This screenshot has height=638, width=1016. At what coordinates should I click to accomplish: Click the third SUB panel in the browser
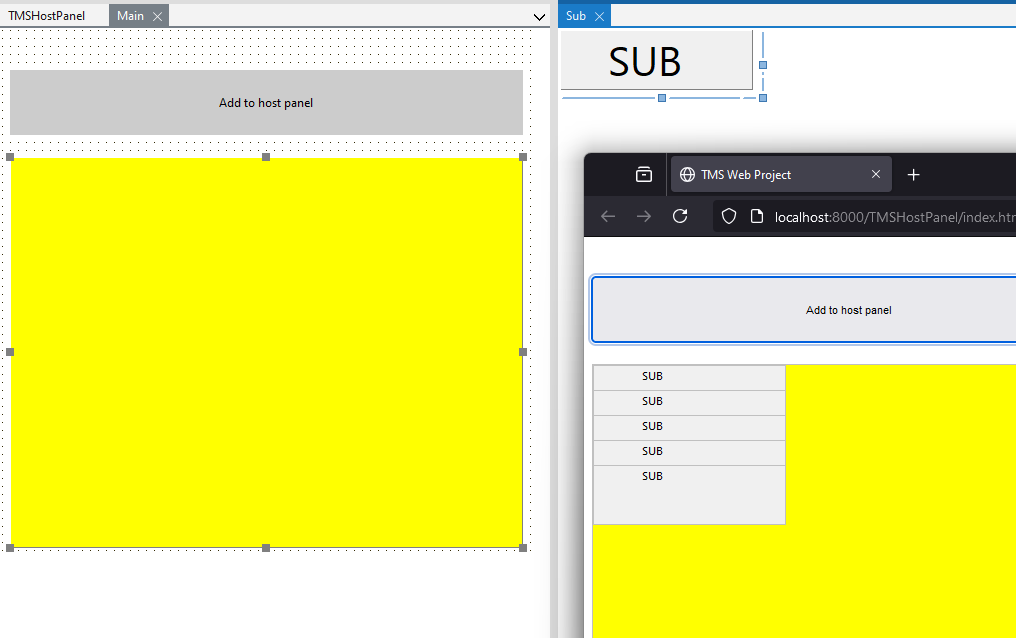[x=689, y=427]
